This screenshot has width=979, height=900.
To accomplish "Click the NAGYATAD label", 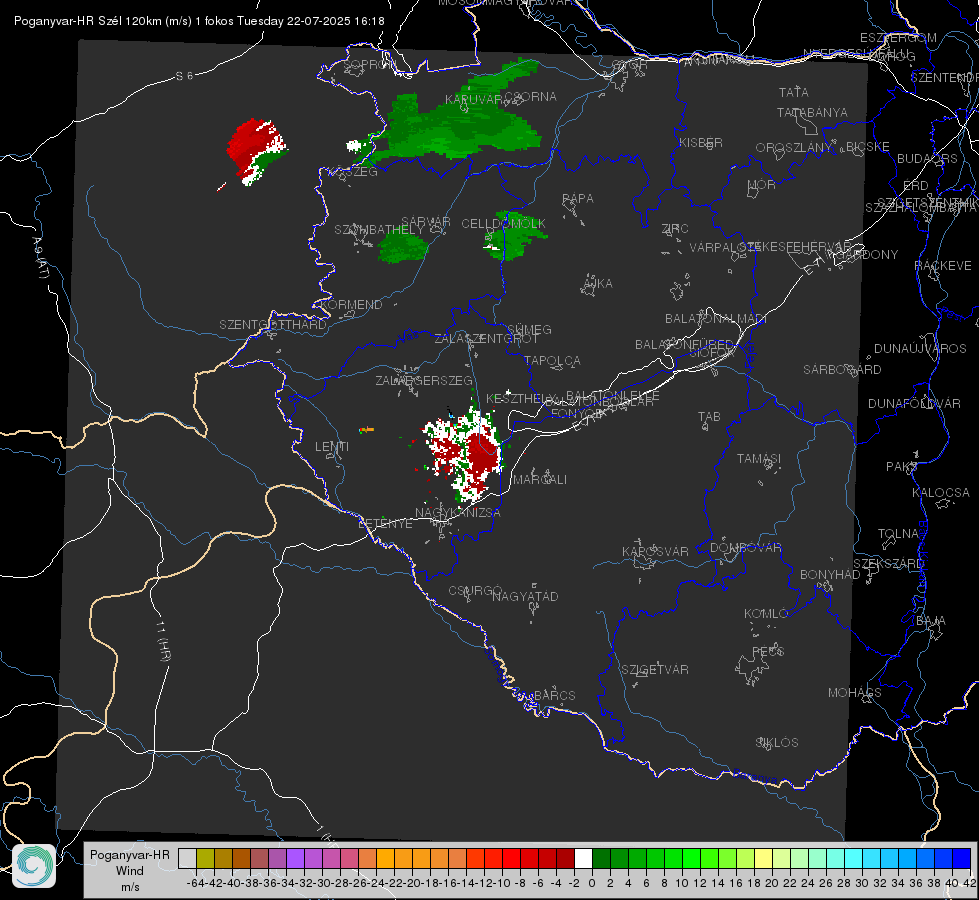I will (x=525, y=596).
